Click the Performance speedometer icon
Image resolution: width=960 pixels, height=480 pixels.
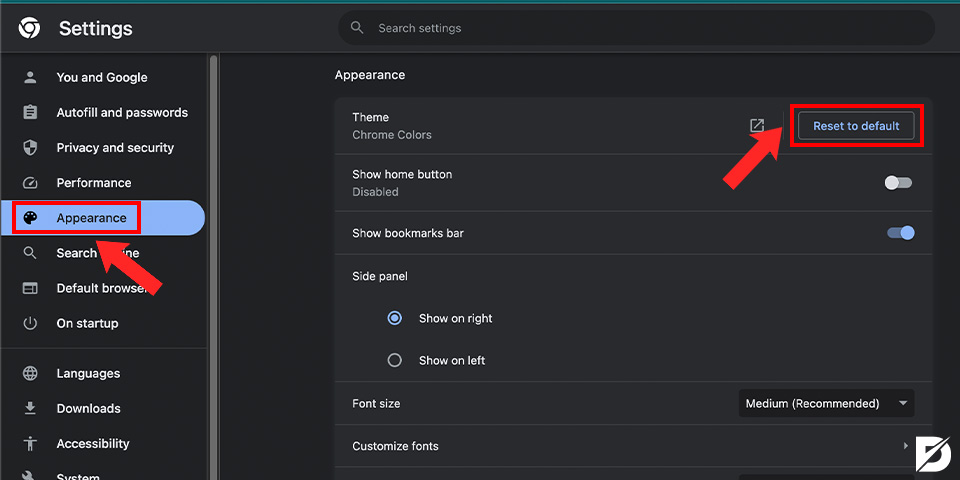pyautogui.click(x=30, y=182)
